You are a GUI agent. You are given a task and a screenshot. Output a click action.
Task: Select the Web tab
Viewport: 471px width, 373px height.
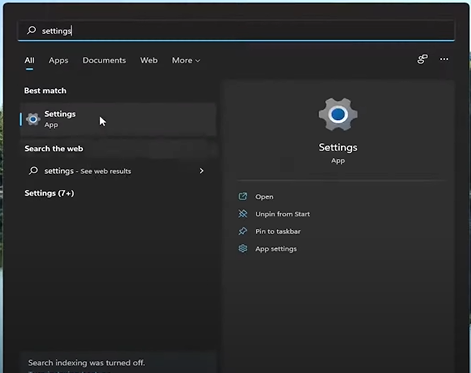149,60
